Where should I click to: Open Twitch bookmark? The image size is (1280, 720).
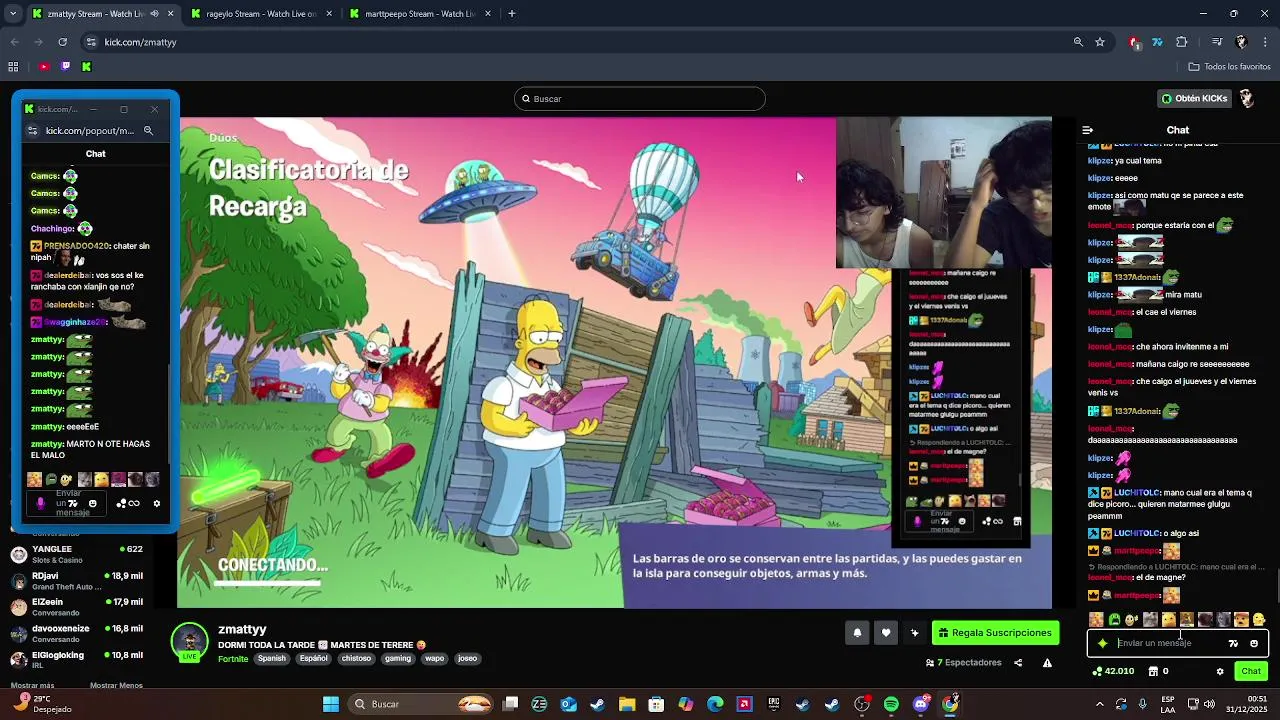click(65, 67)
